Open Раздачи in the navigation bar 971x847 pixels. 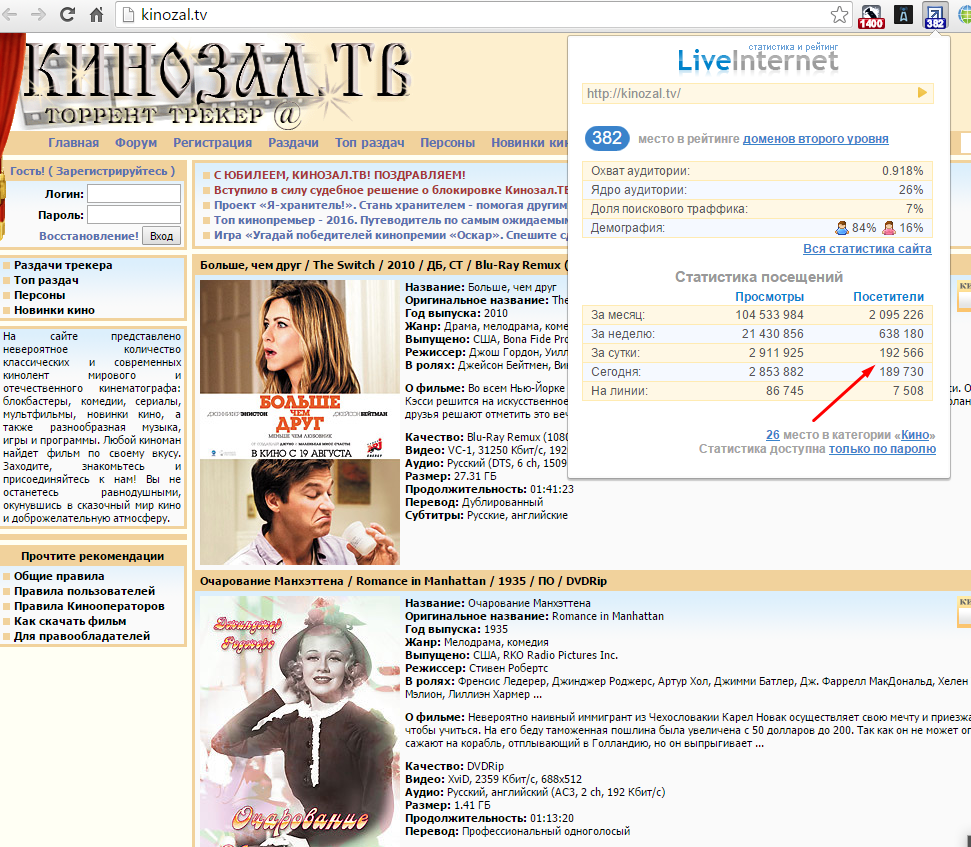coord(294,142)
